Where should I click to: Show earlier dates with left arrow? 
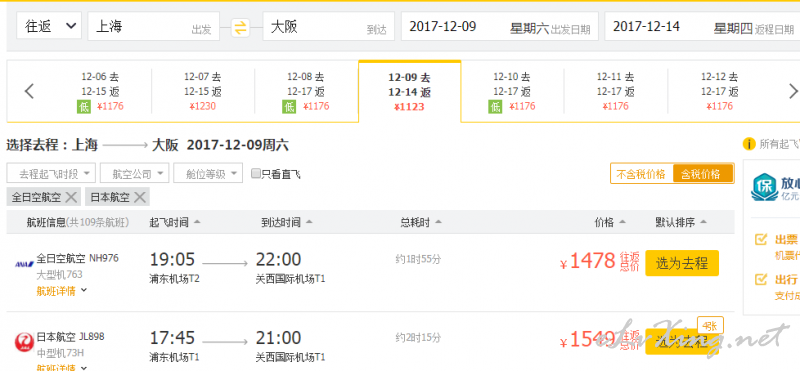click(30, 91)
